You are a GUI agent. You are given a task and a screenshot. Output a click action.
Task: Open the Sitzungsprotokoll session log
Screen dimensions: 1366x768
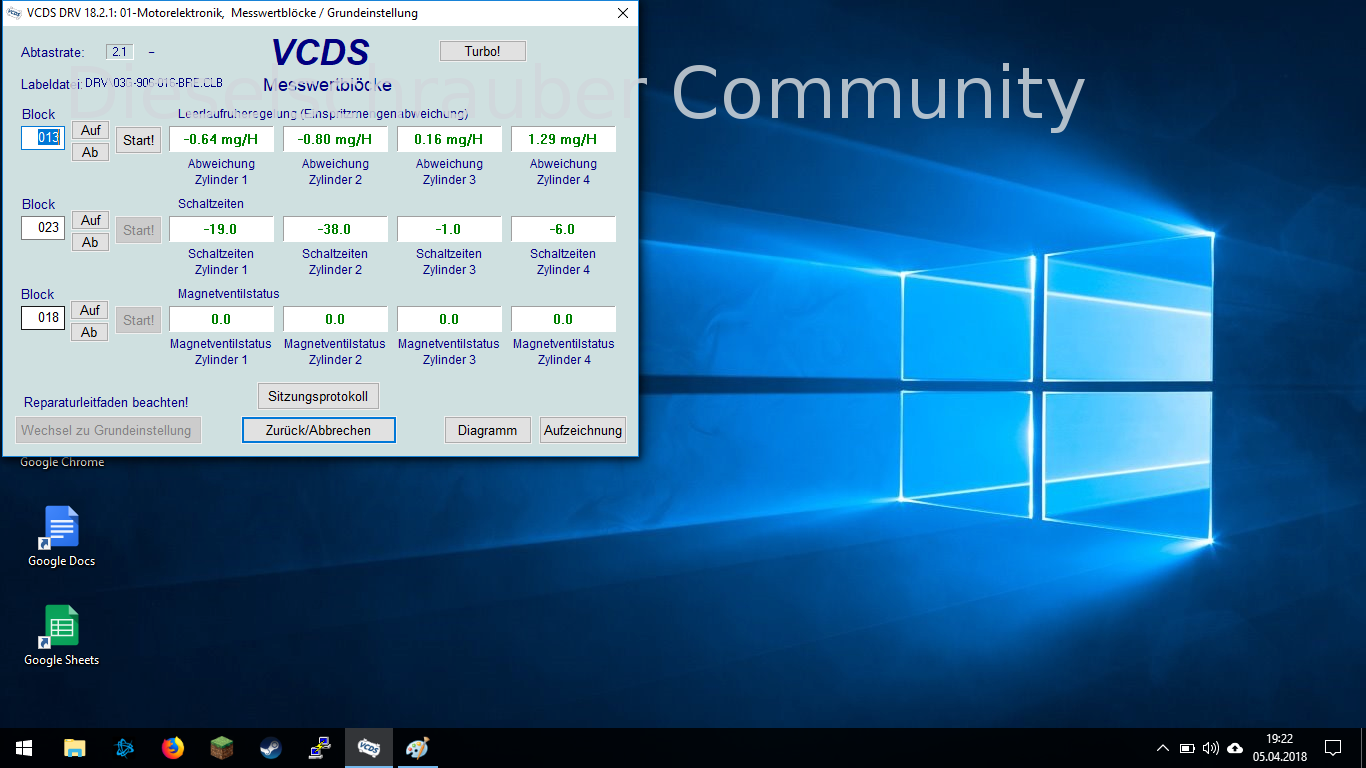click(x=318, y=396)
